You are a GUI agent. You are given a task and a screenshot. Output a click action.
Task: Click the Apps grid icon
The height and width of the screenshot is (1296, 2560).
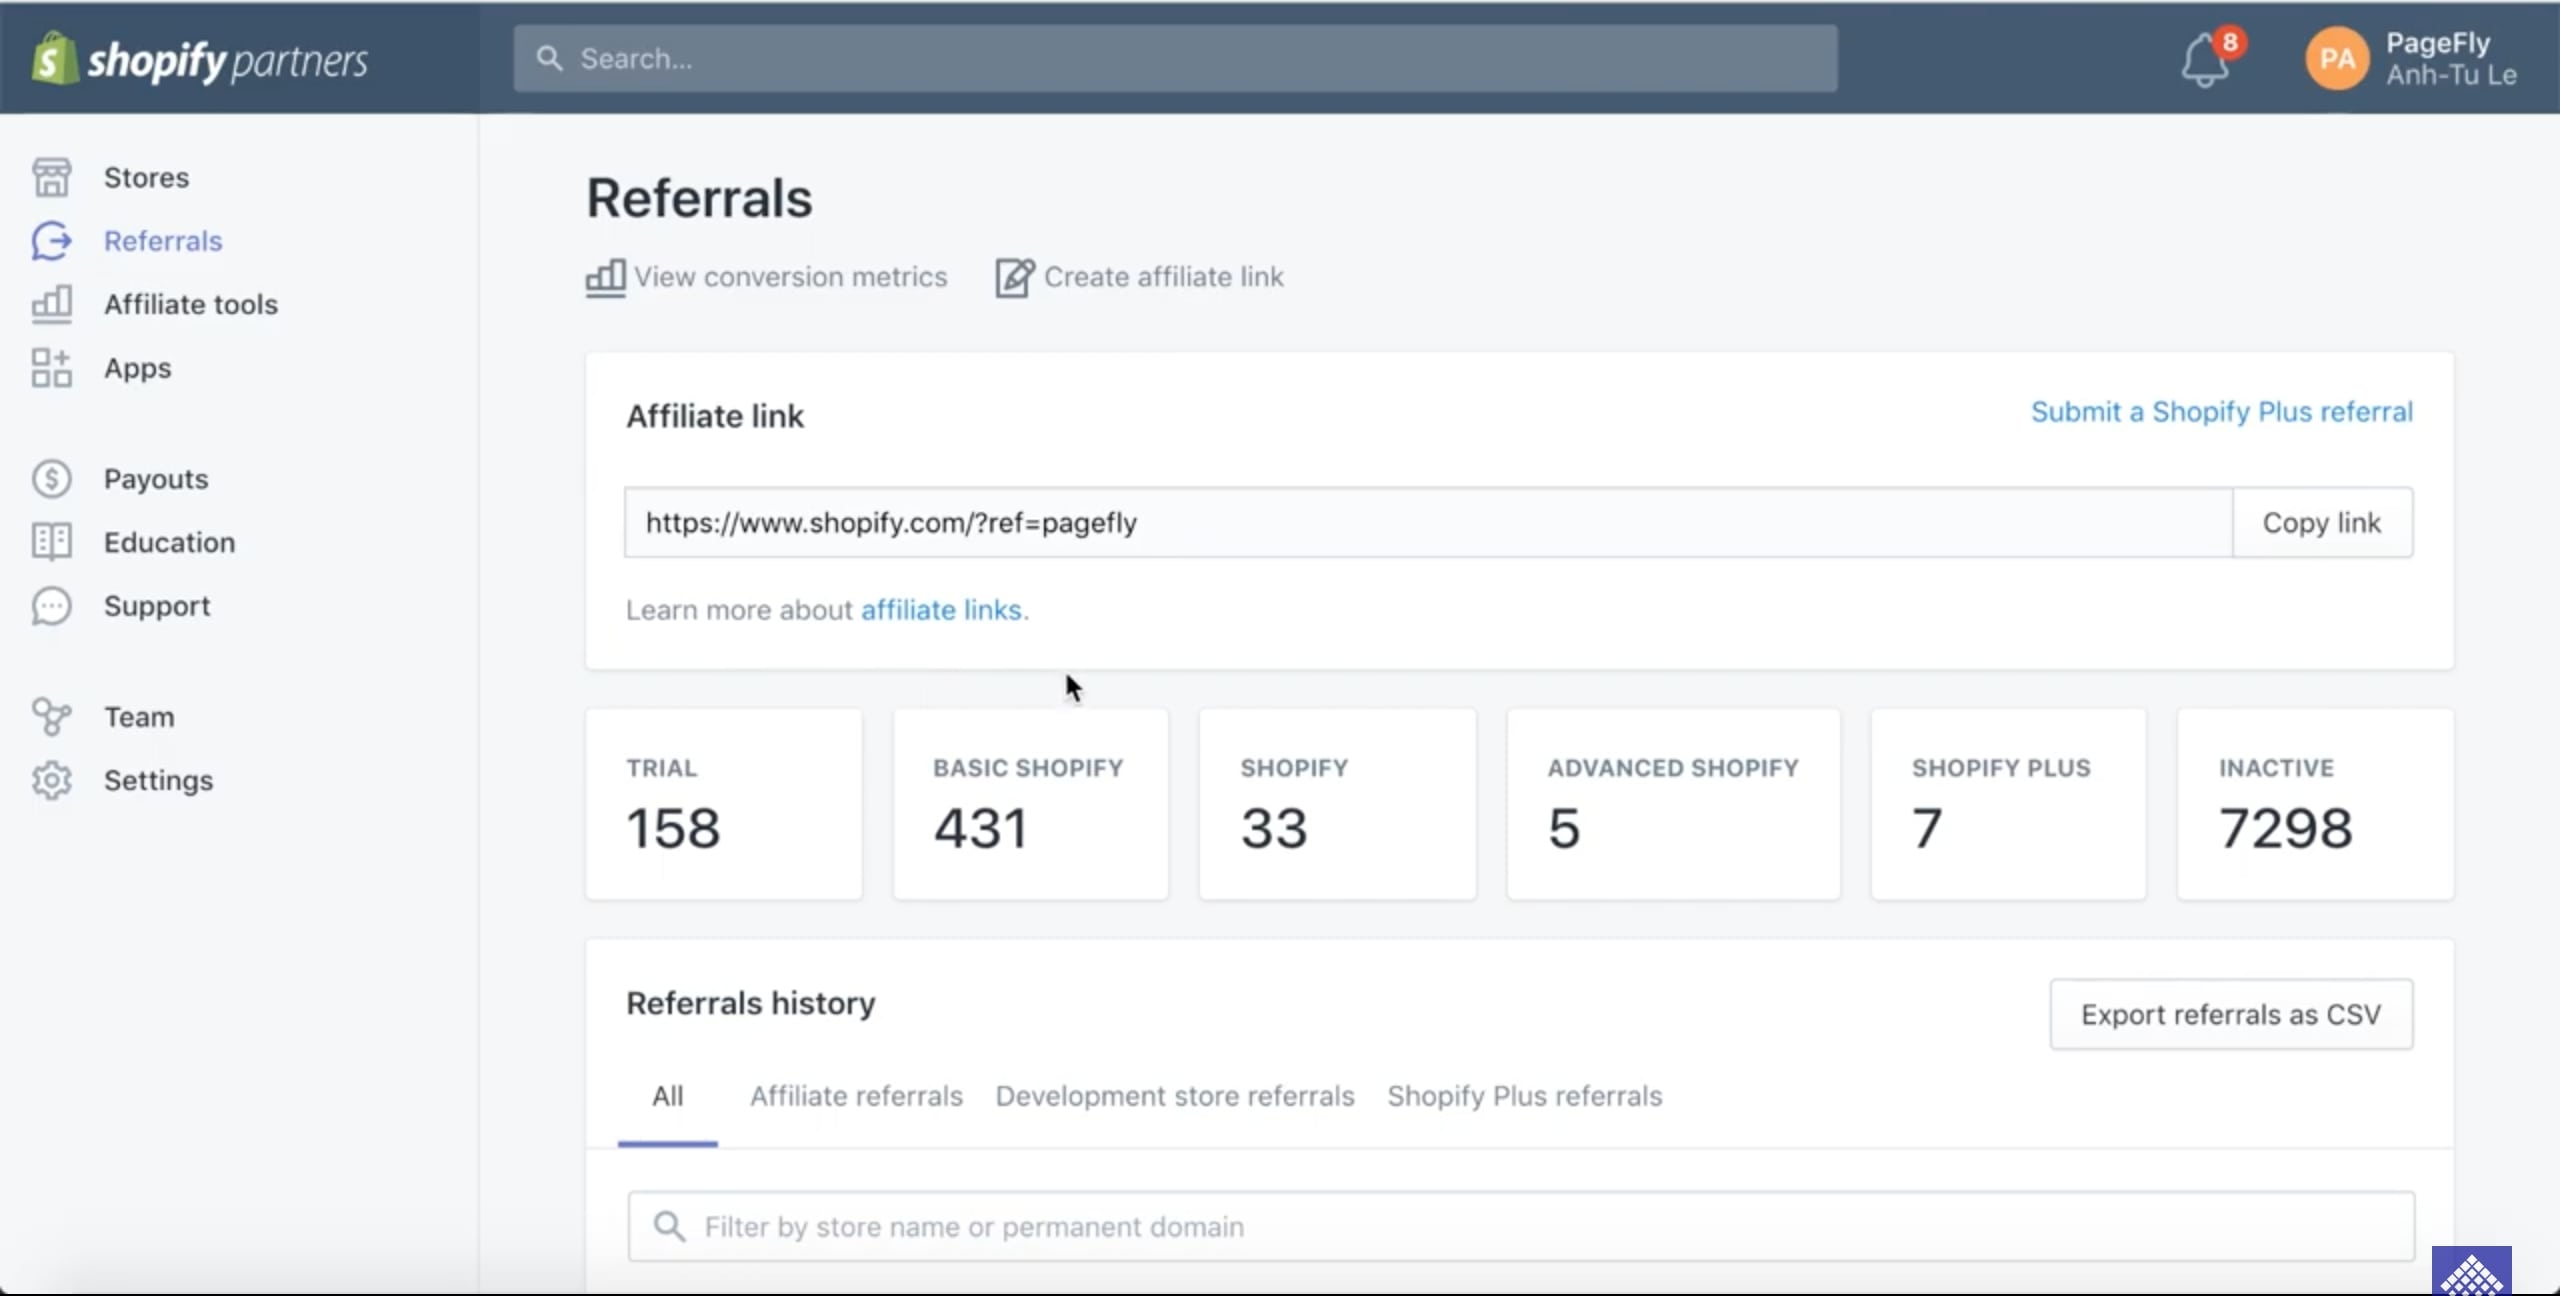[51, 368]
